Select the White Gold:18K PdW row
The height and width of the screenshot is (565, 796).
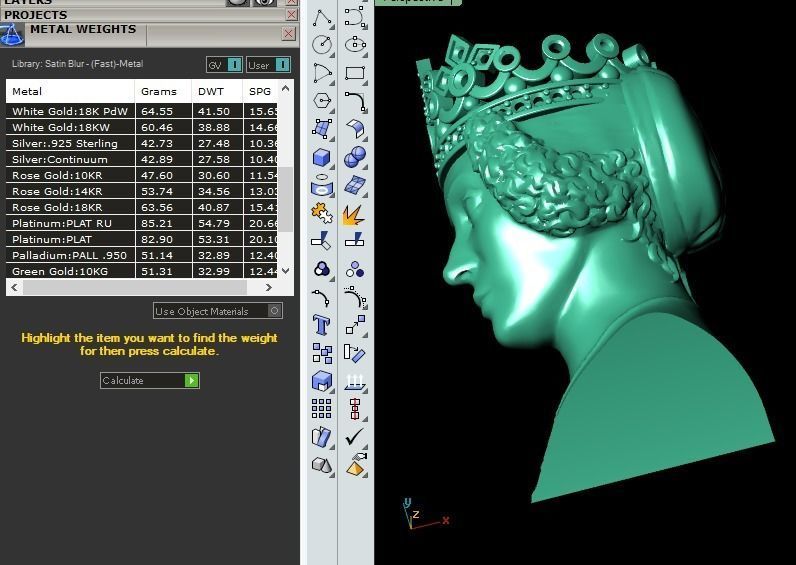(x=142, y=111)
